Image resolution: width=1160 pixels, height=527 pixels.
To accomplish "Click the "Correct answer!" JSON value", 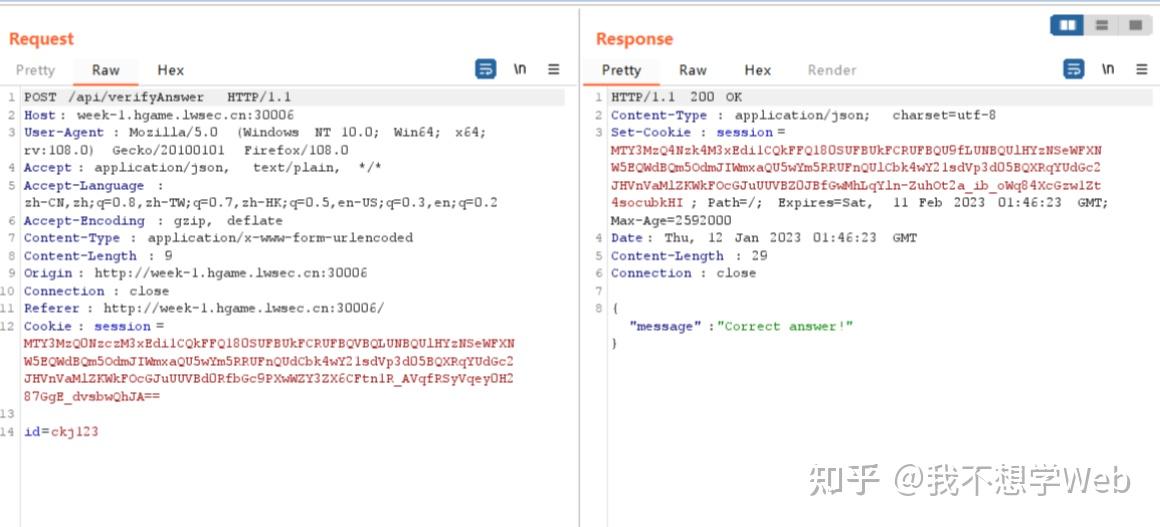I will click(786, 326).
